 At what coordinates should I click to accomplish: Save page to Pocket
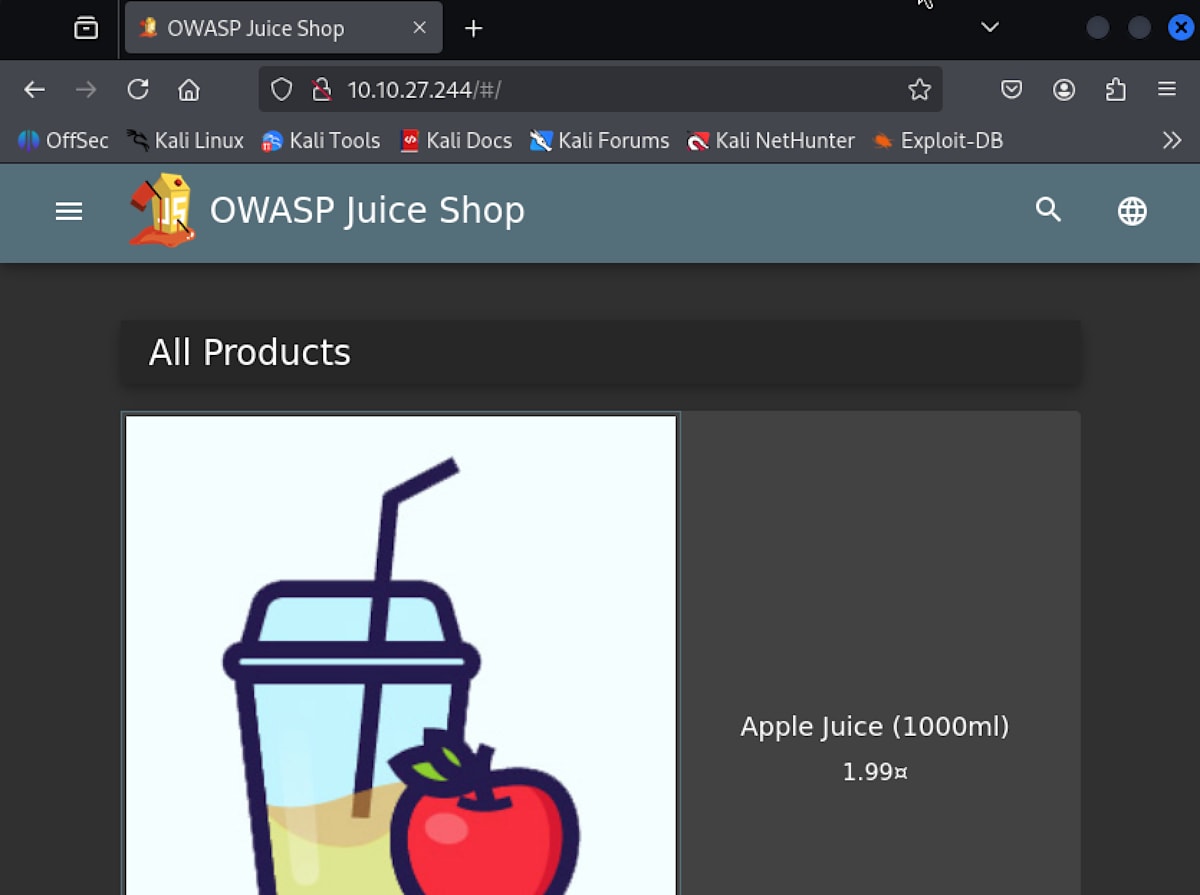pos(1012,90)
